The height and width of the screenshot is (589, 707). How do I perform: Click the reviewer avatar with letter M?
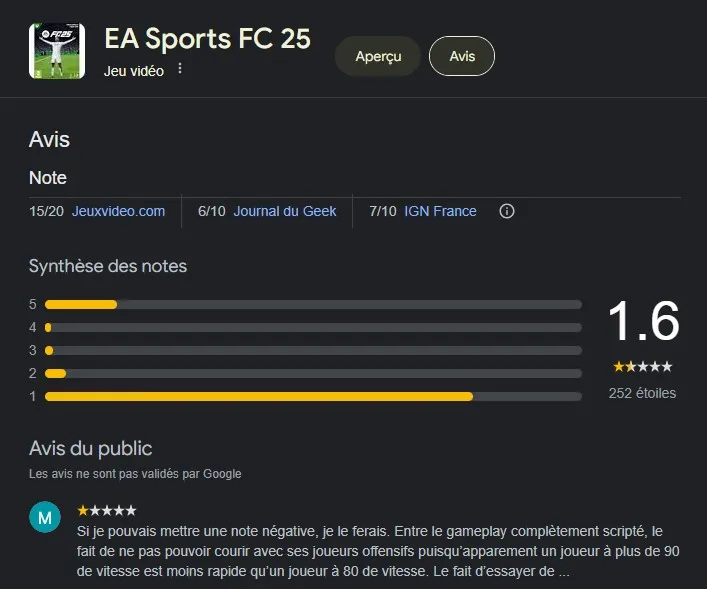[45, 517]
